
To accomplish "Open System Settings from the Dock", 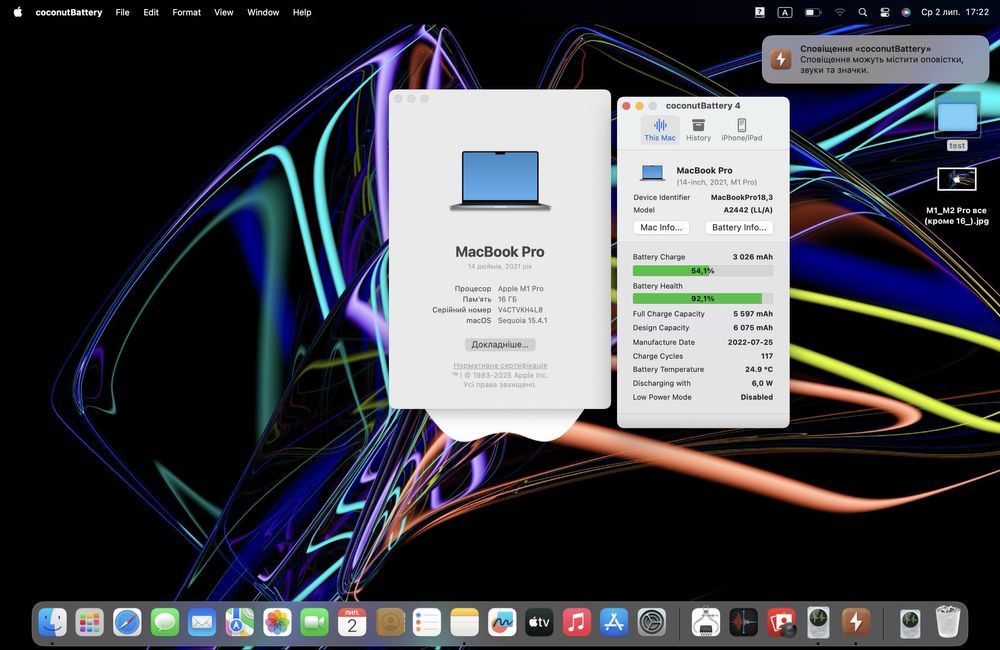I will (x=652, y=622).
